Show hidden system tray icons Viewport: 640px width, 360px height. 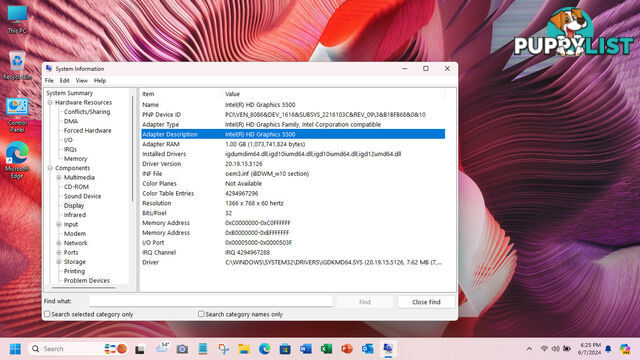tap(529, 349)
